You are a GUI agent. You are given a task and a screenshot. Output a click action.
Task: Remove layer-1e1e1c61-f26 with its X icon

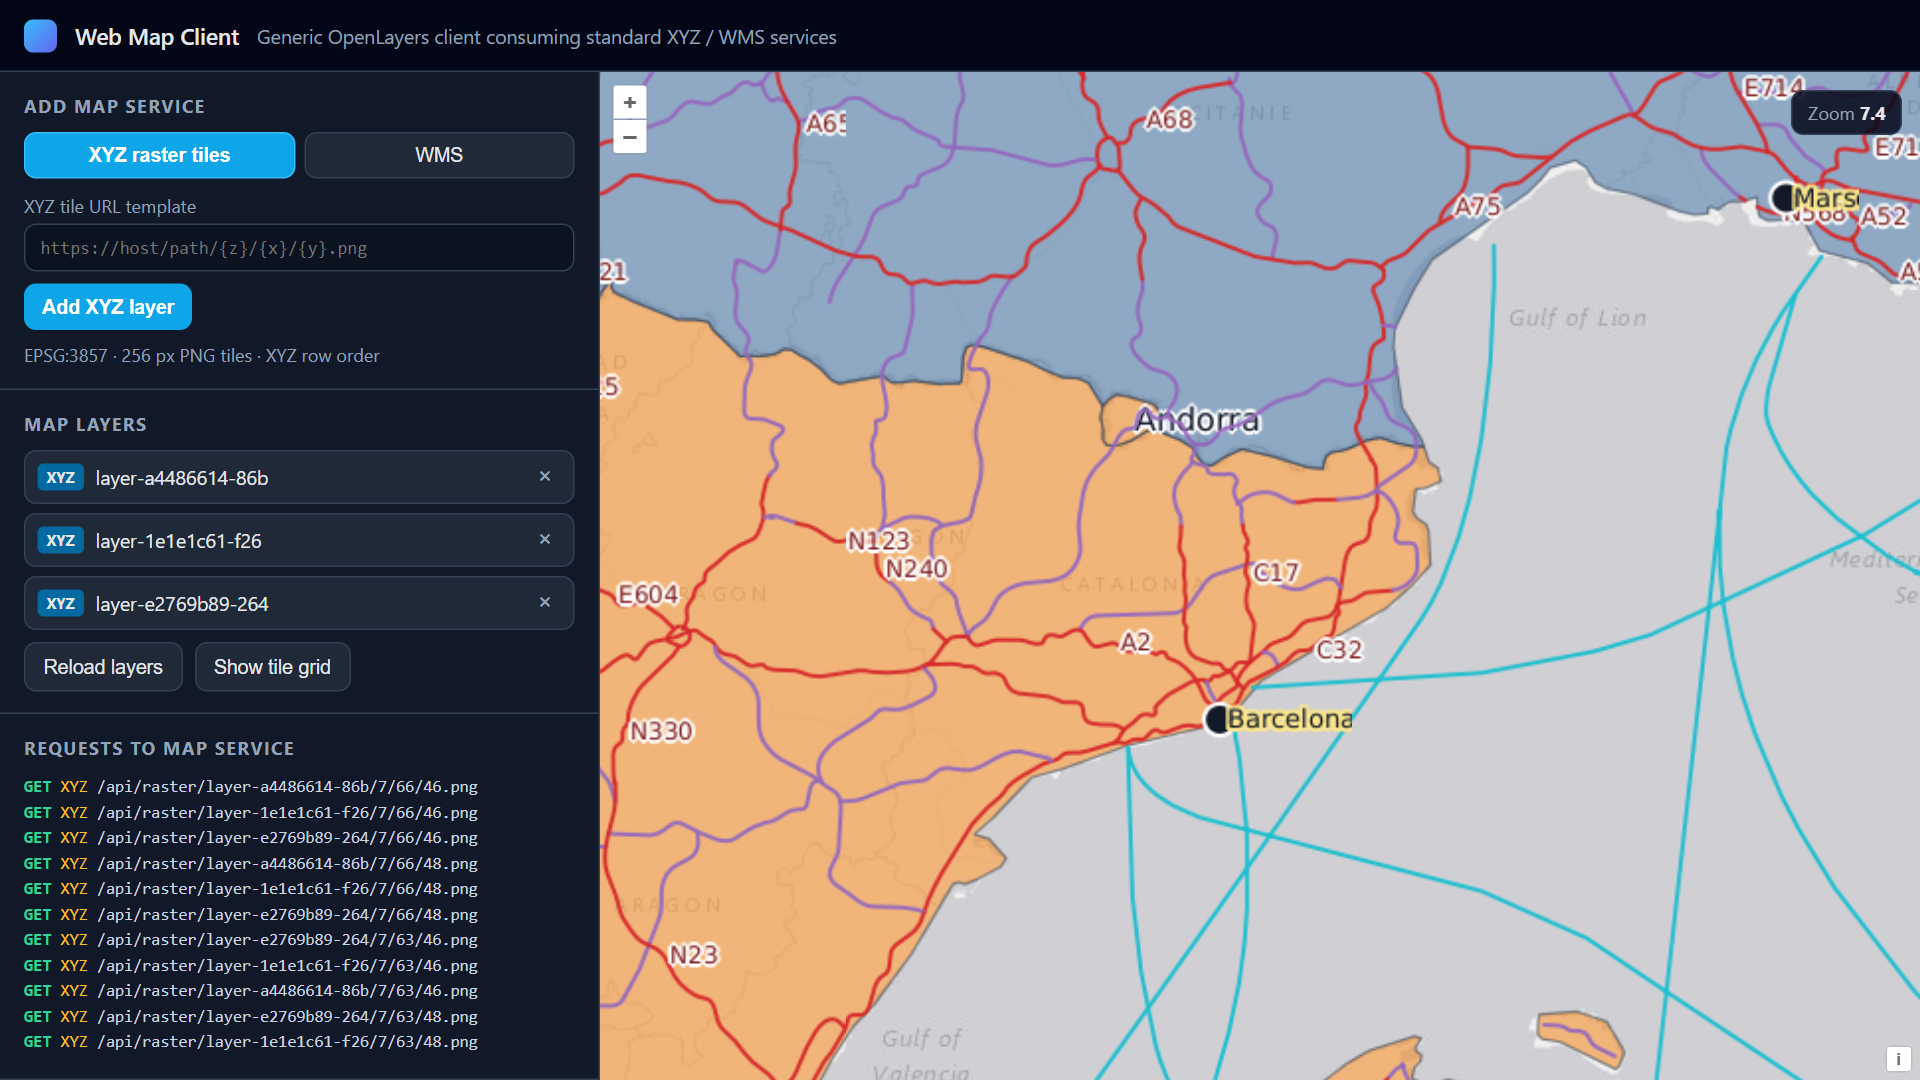click(545, 539)
